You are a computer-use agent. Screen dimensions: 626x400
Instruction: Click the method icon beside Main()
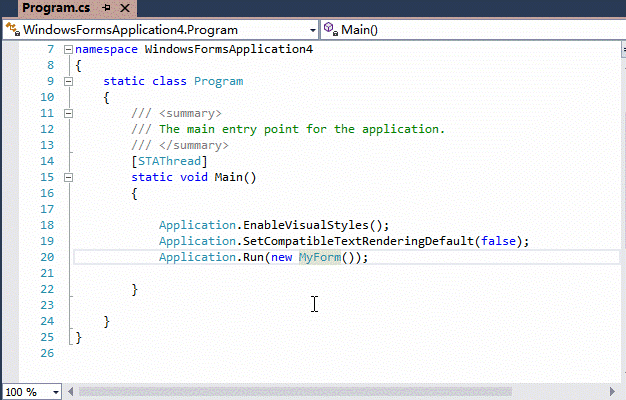pos(331,29)
